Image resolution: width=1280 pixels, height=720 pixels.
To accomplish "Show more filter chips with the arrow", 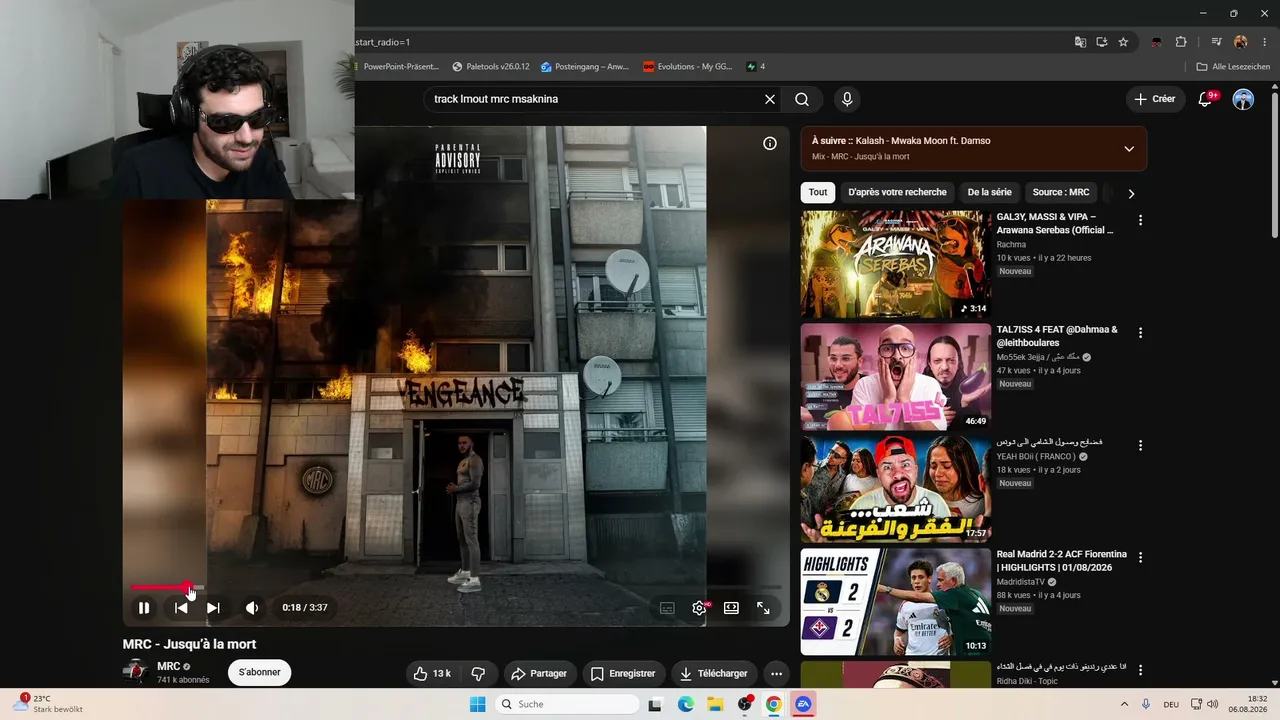I will [x=1131, y=193].
